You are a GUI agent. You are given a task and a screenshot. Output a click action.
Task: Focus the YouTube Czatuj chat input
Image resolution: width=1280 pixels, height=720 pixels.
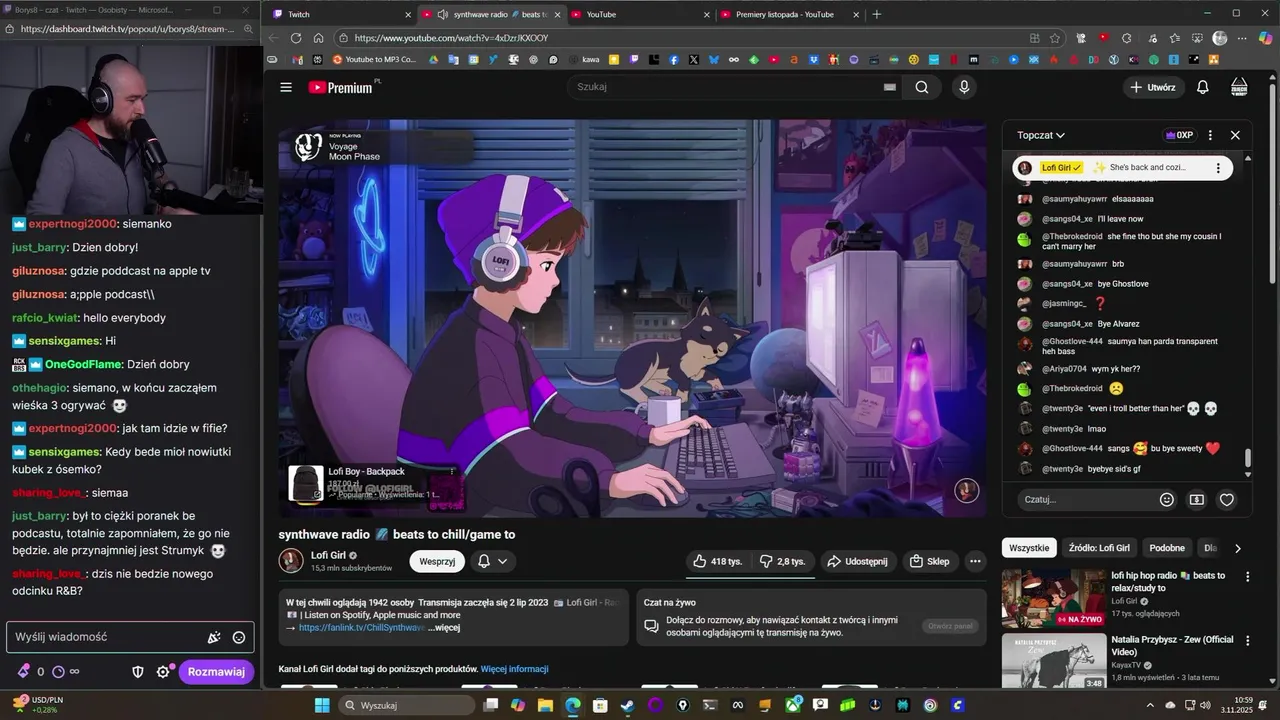1085,499
